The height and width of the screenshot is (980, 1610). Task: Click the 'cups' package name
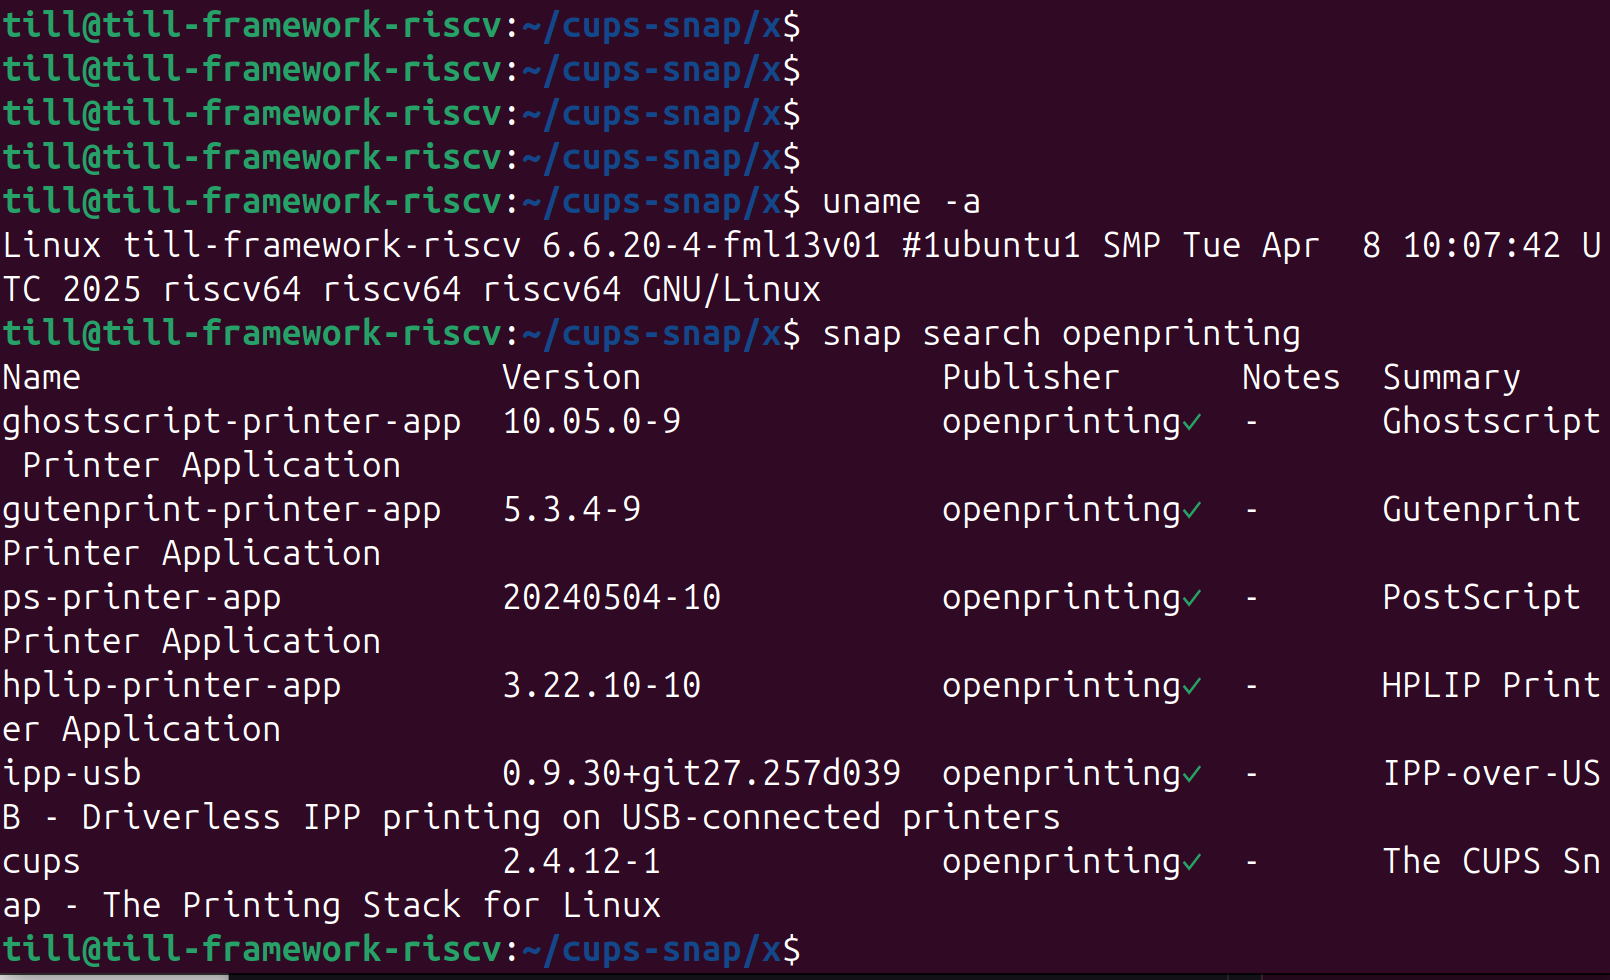(42, 862)
